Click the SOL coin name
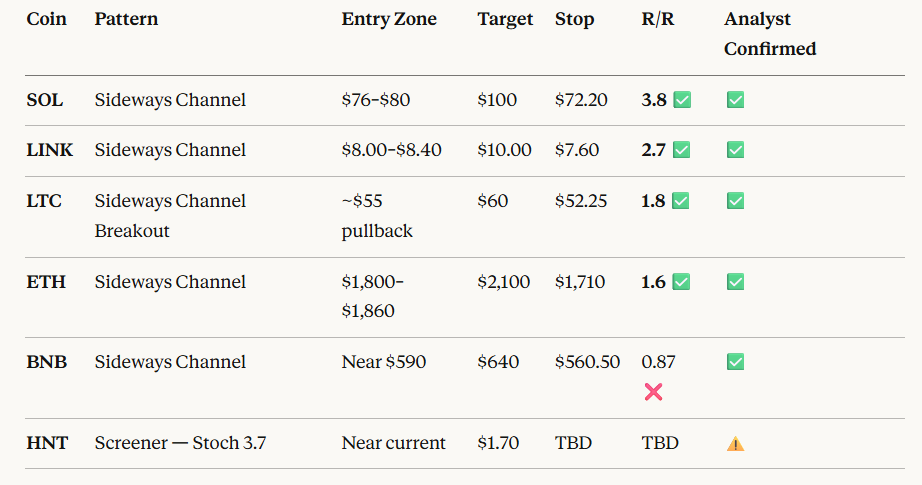 click(x=45, y=100)
